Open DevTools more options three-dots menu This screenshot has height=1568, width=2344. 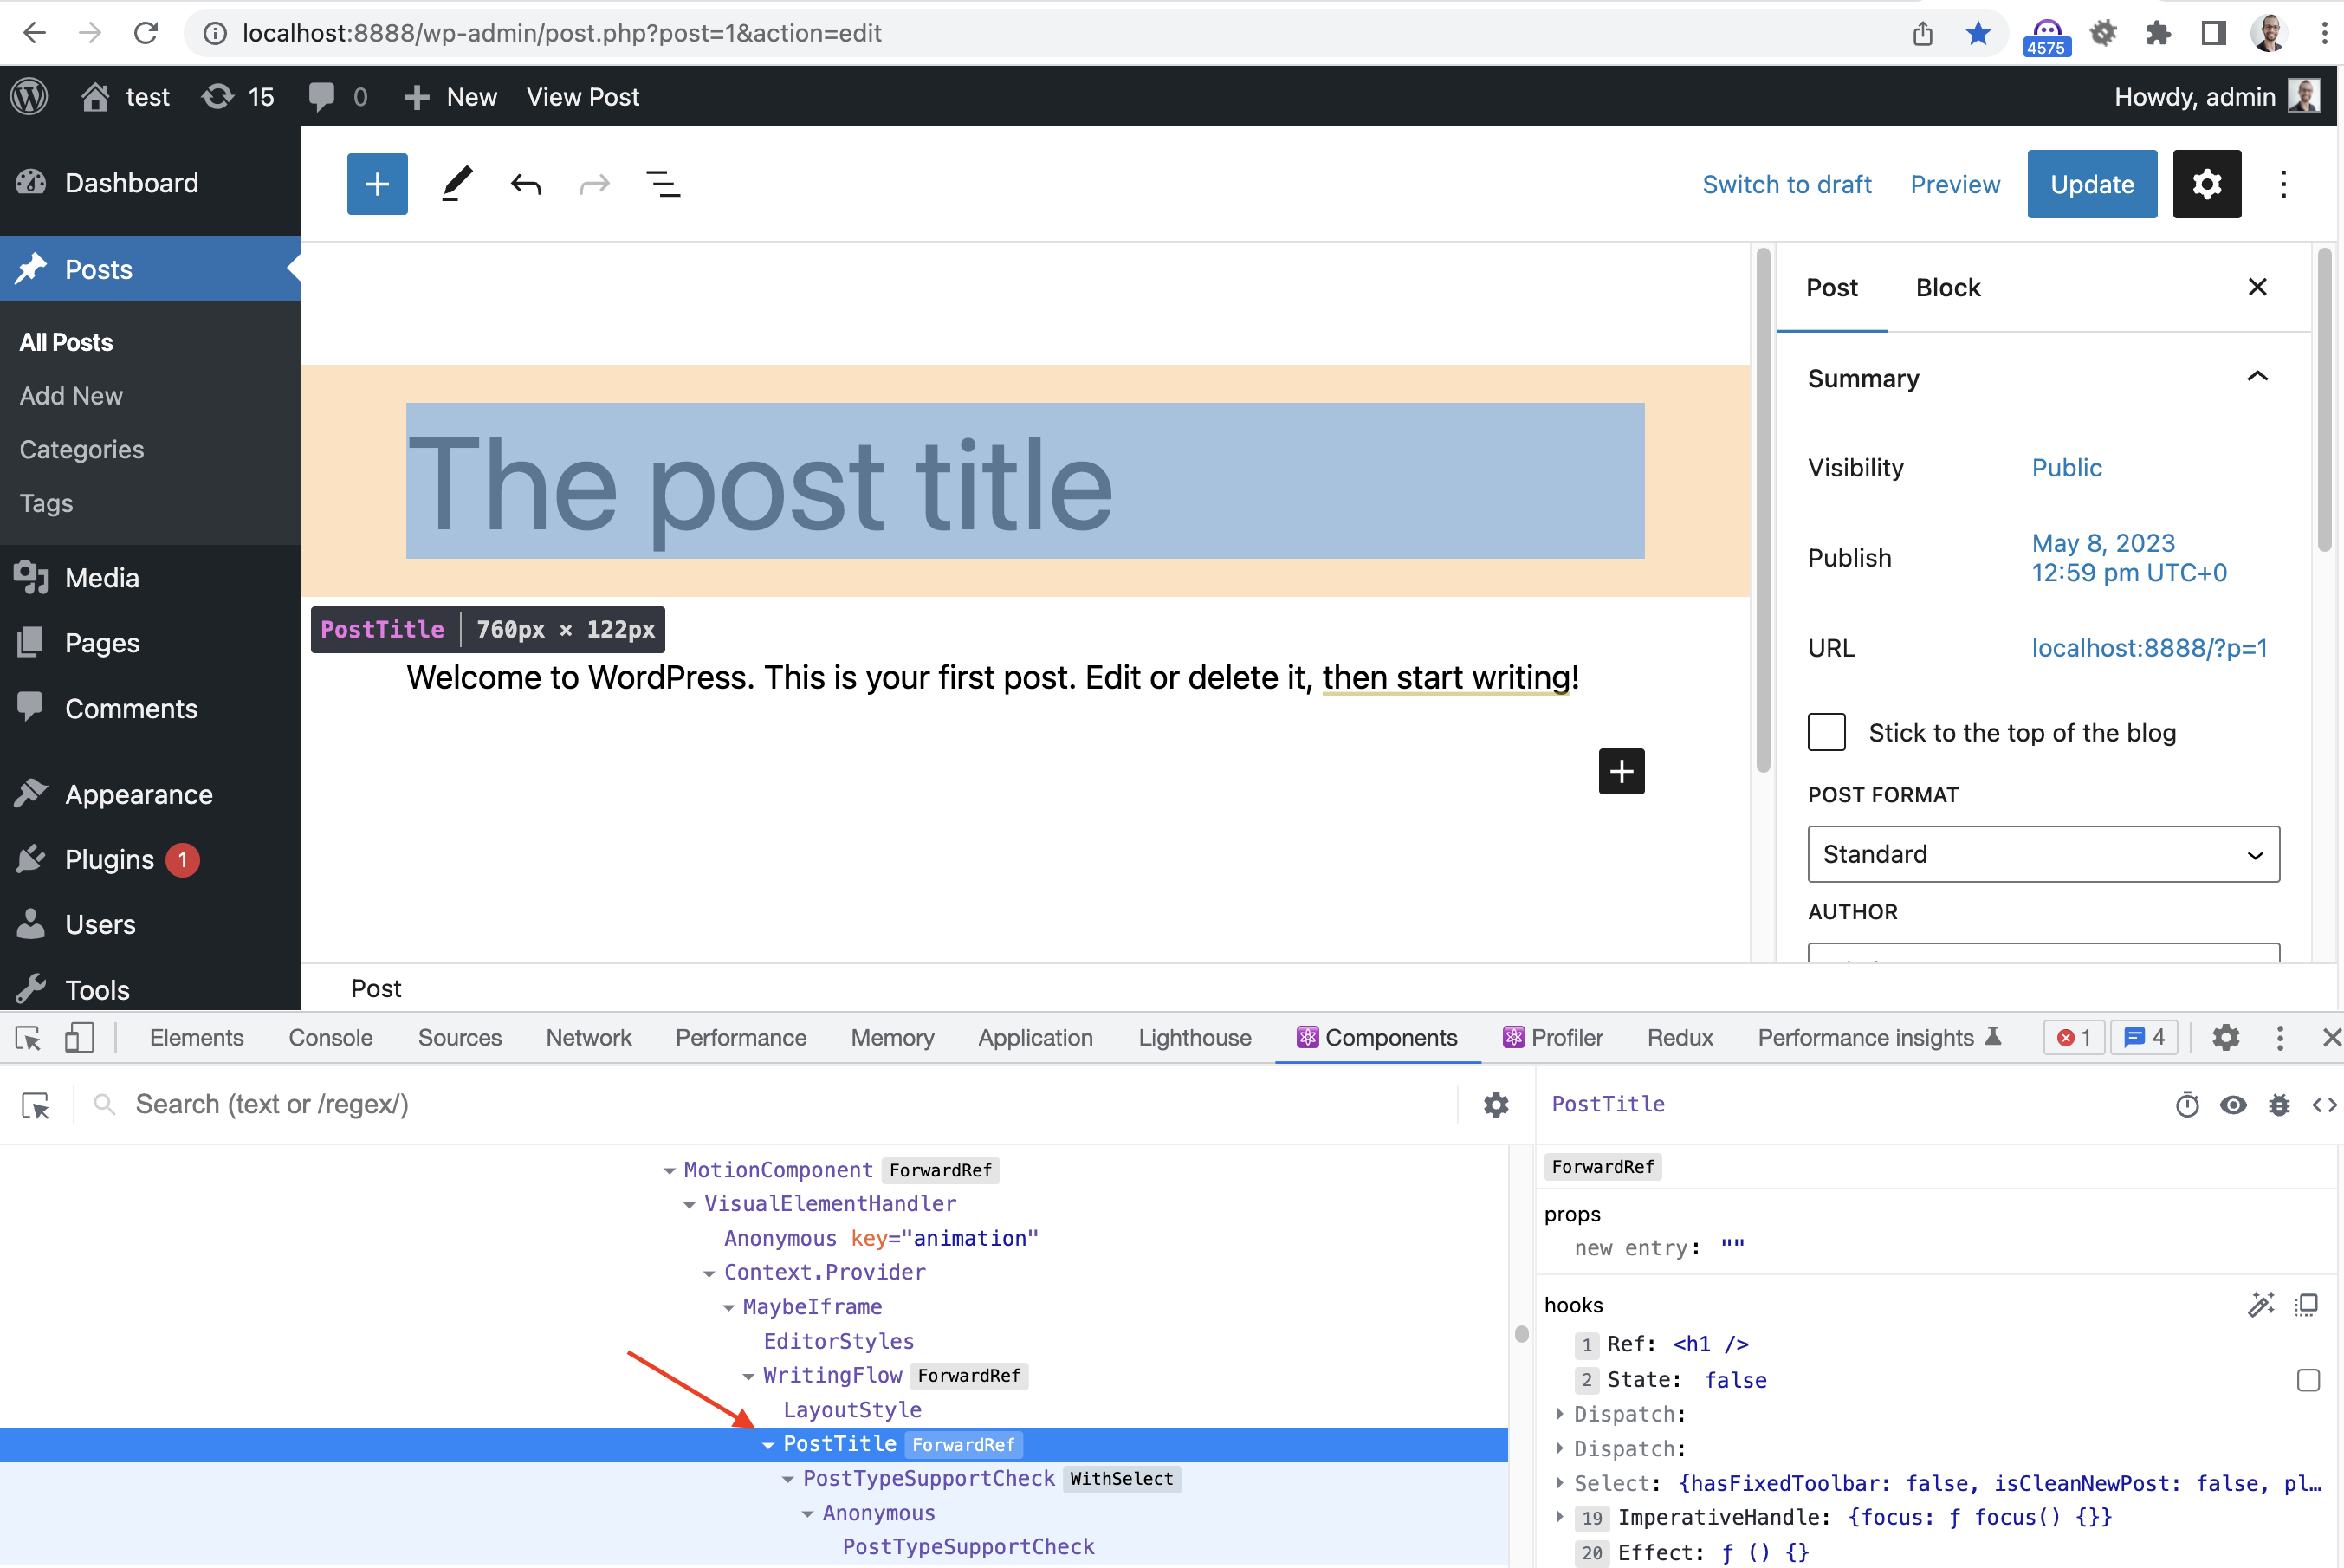click(x=2280, y=1038)
